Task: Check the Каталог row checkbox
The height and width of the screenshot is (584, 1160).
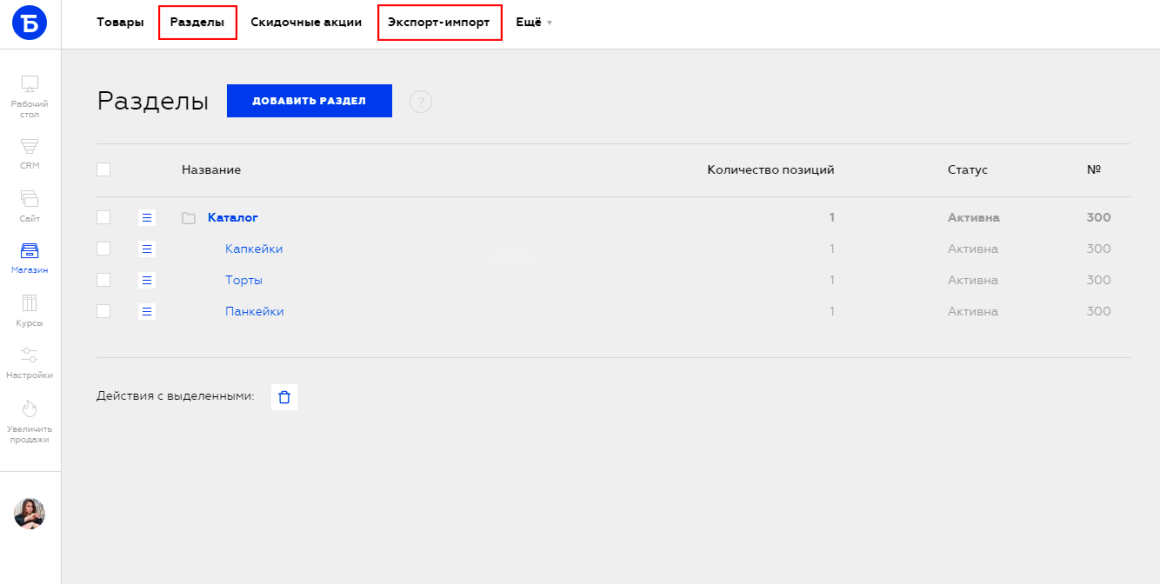Action: point(104,218)
